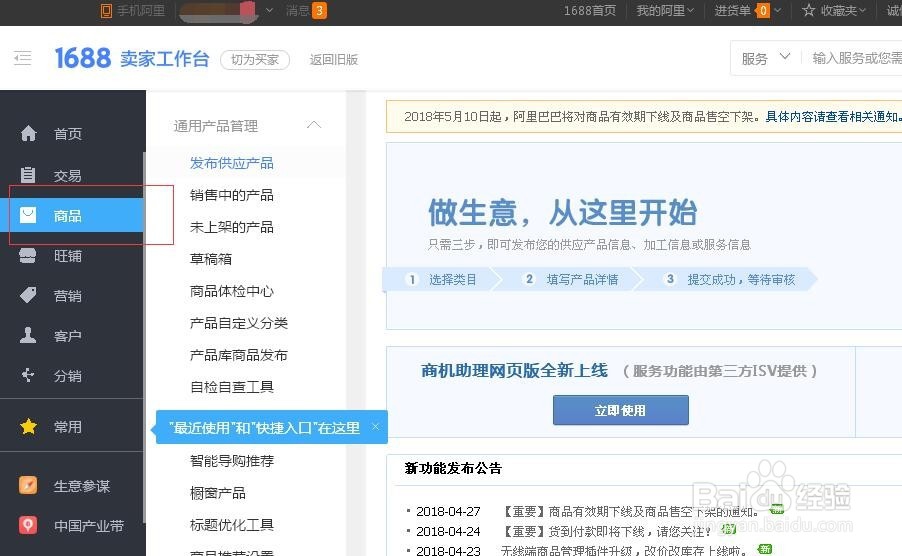Open the 生意参谋 compass icon
The height and width of the screenshot is (556, 902).
pos(28,485)
